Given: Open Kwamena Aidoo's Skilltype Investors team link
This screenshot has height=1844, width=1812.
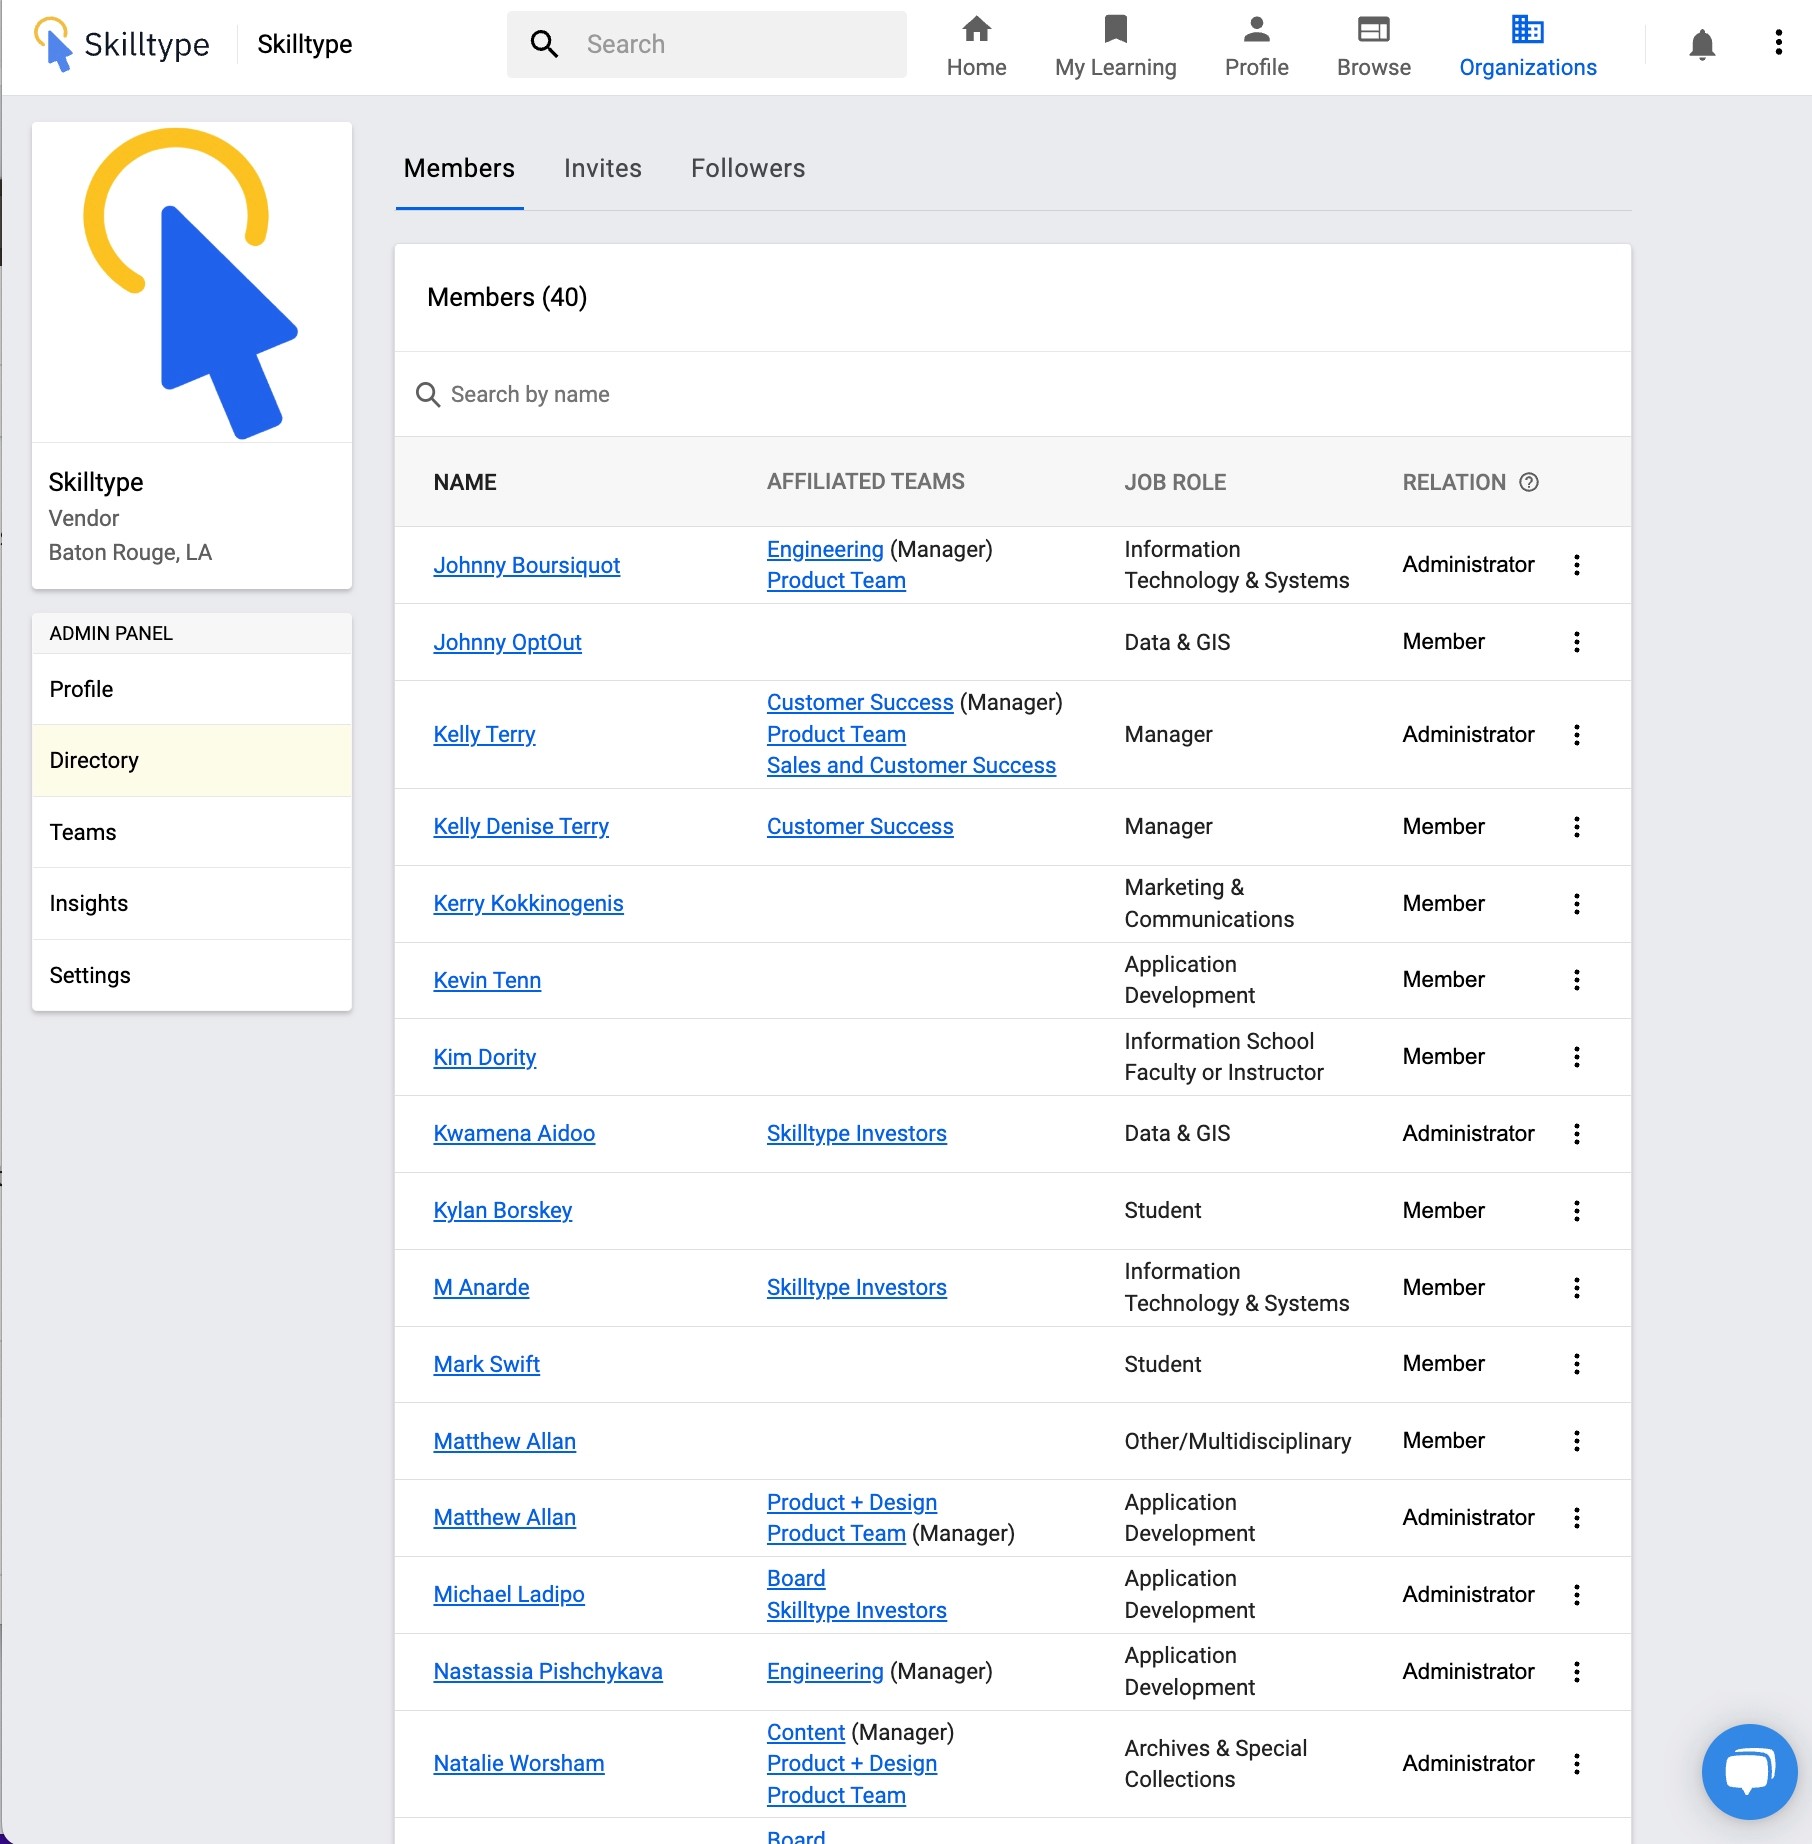Looking at the screenshot, I should [856, 1133].
